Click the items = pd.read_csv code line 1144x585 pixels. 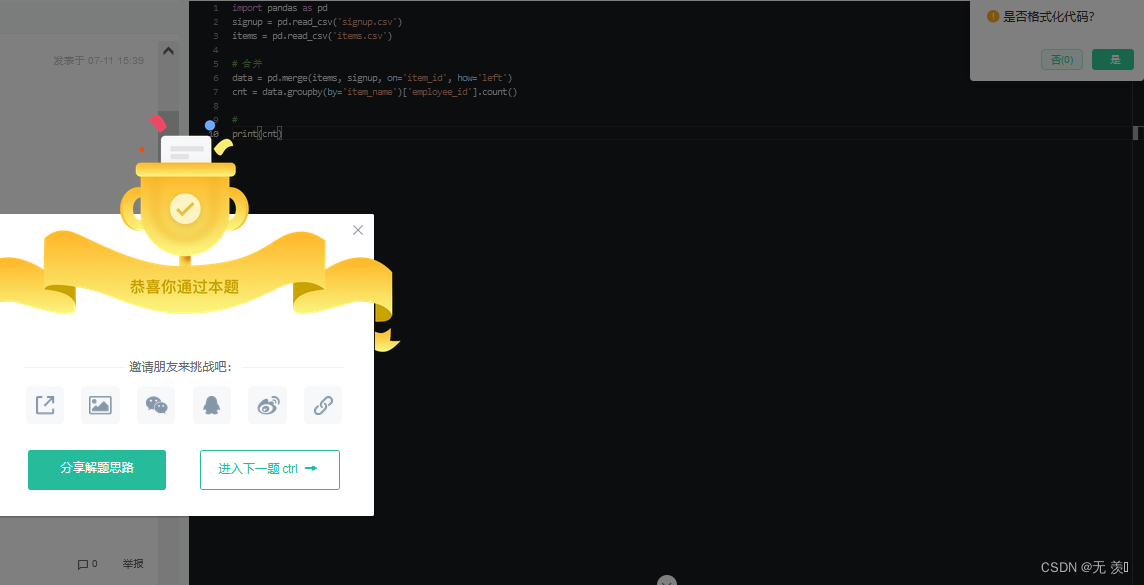312,36
